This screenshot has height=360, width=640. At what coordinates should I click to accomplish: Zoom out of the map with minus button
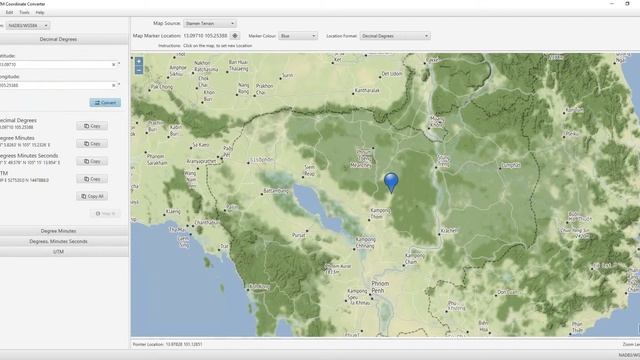tap(139, 70)
